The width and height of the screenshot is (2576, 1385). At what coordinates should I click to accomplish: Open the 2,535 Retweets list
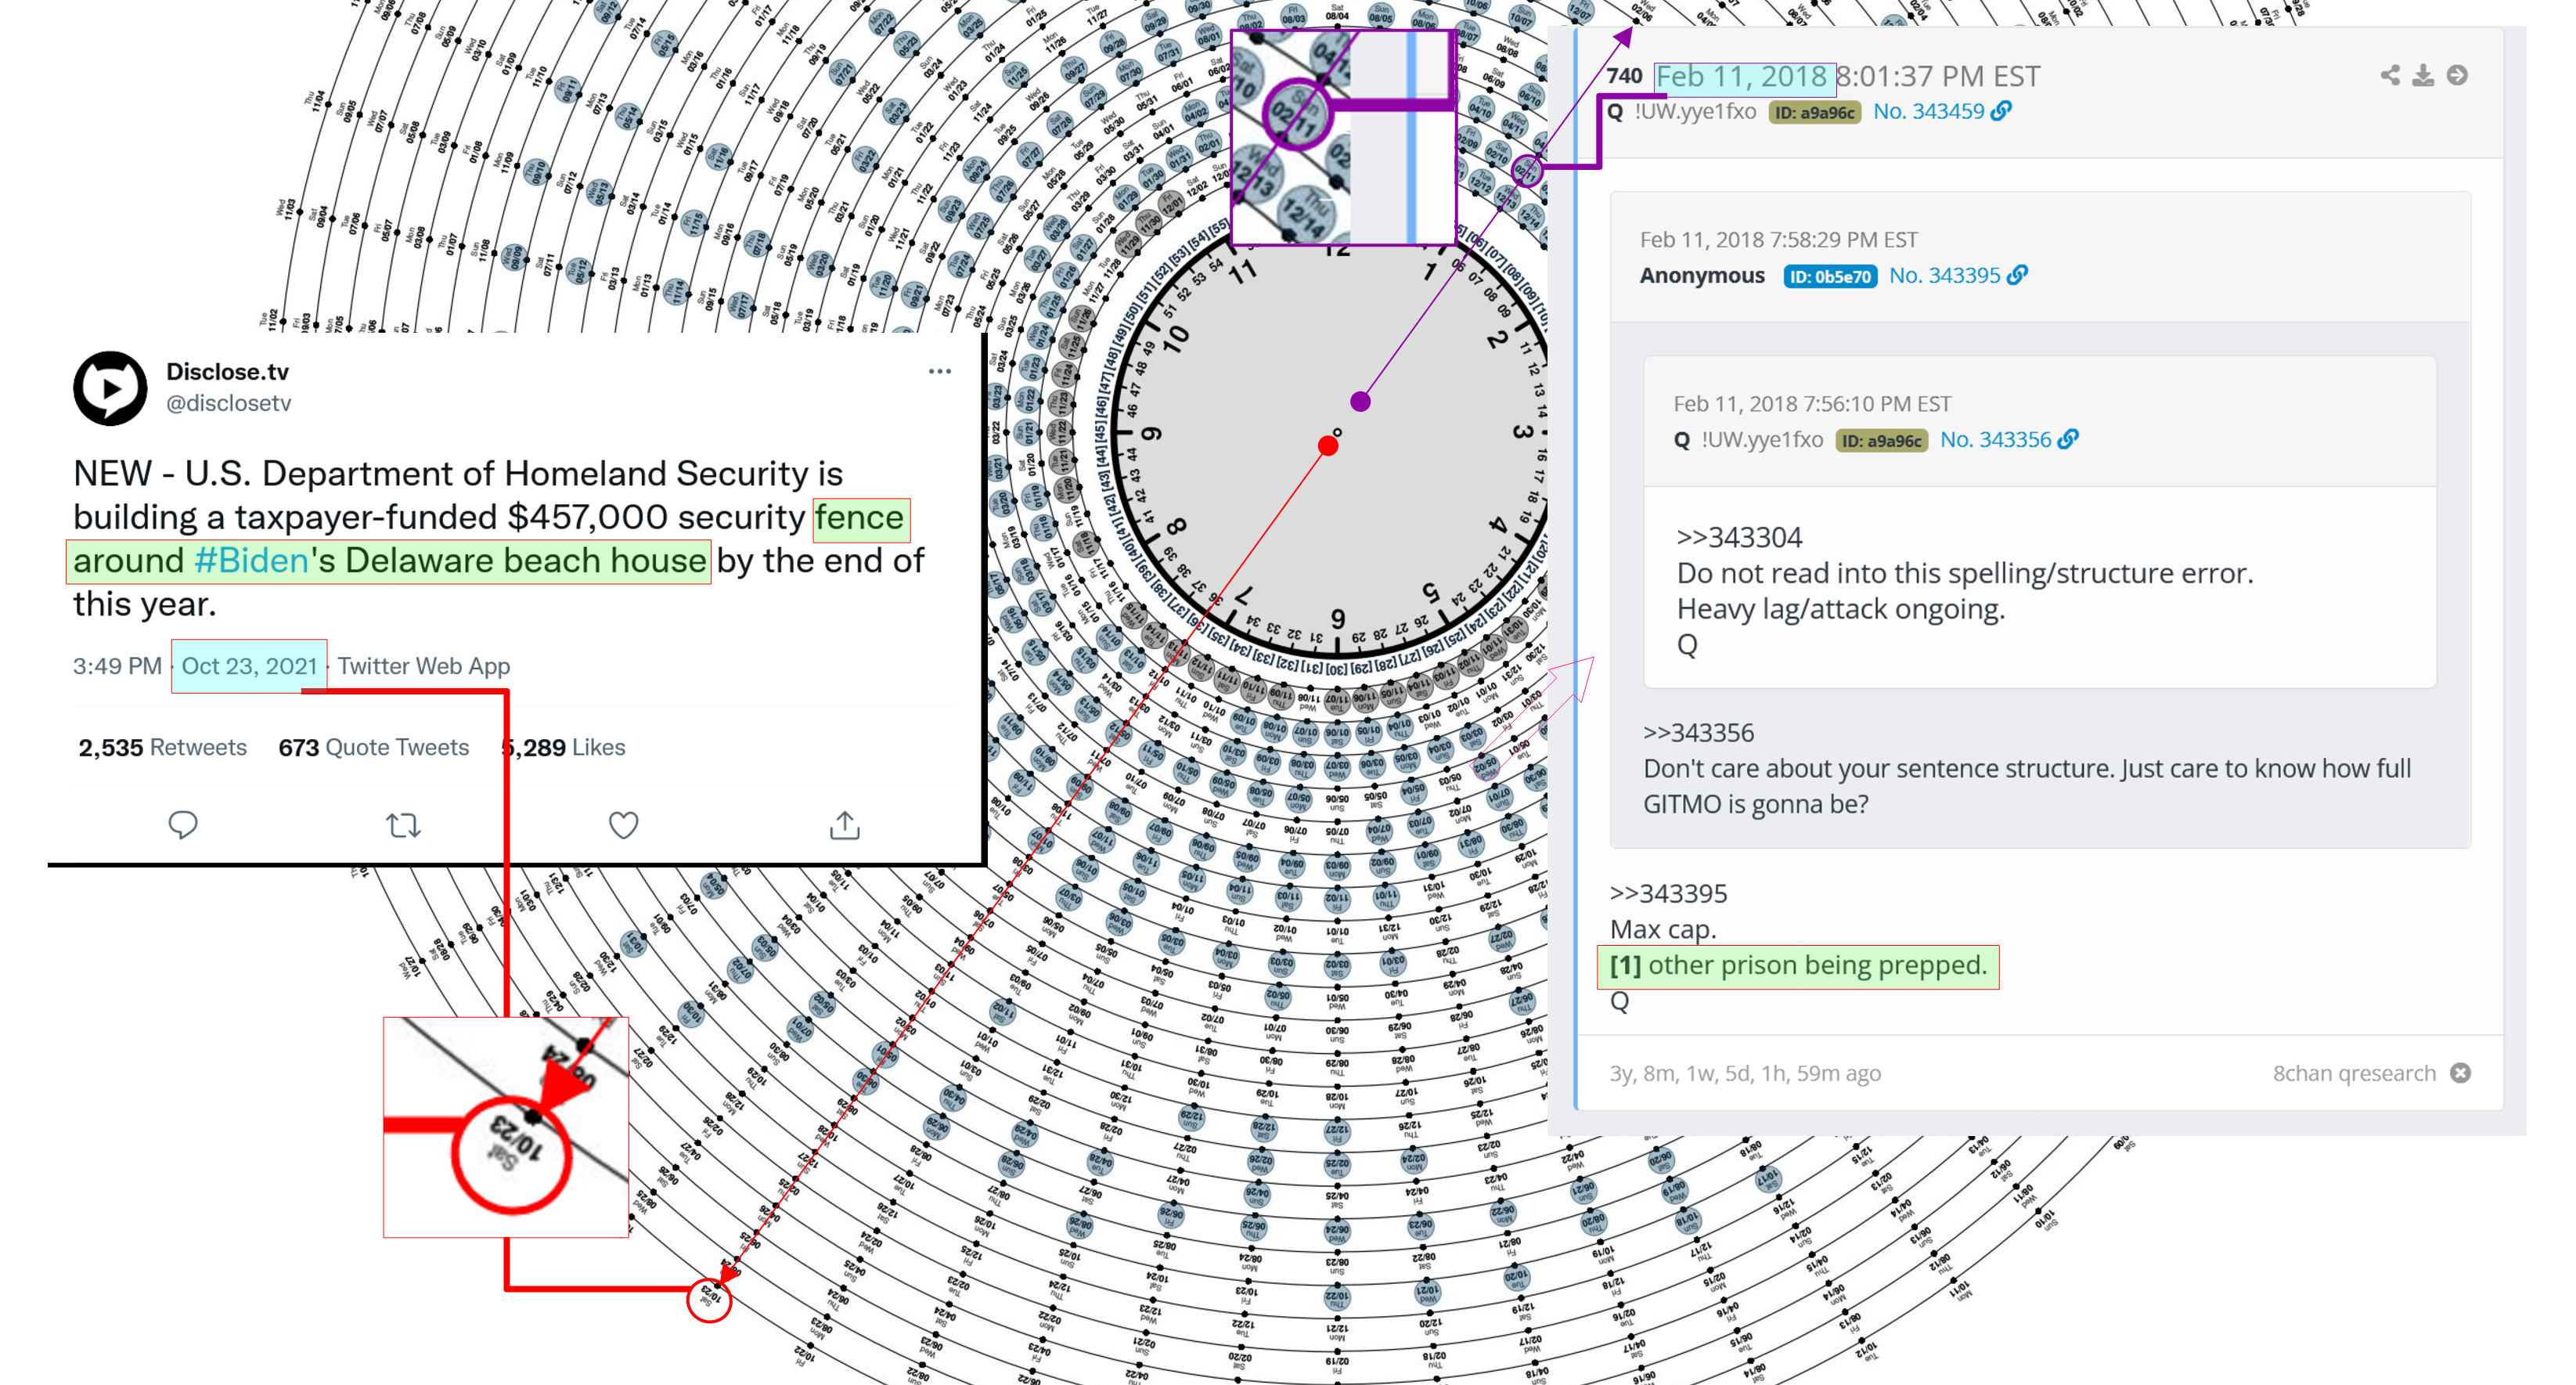[162, 747]
